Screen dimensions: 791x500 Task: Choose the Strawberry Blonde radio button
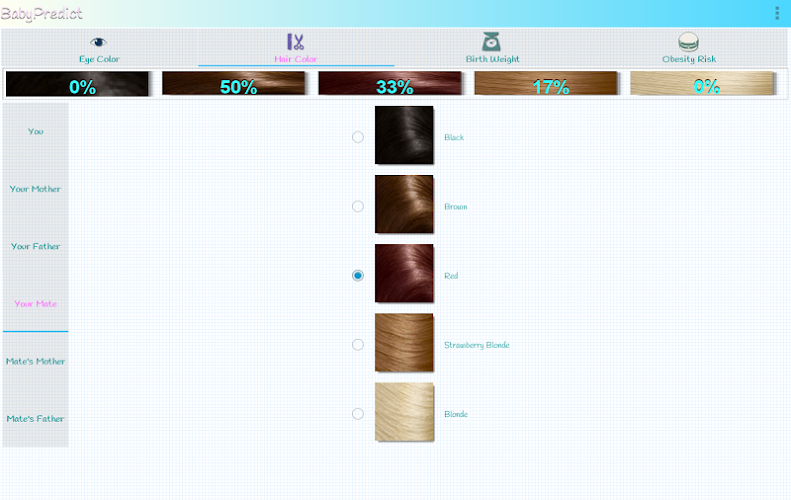coord(358,344)
